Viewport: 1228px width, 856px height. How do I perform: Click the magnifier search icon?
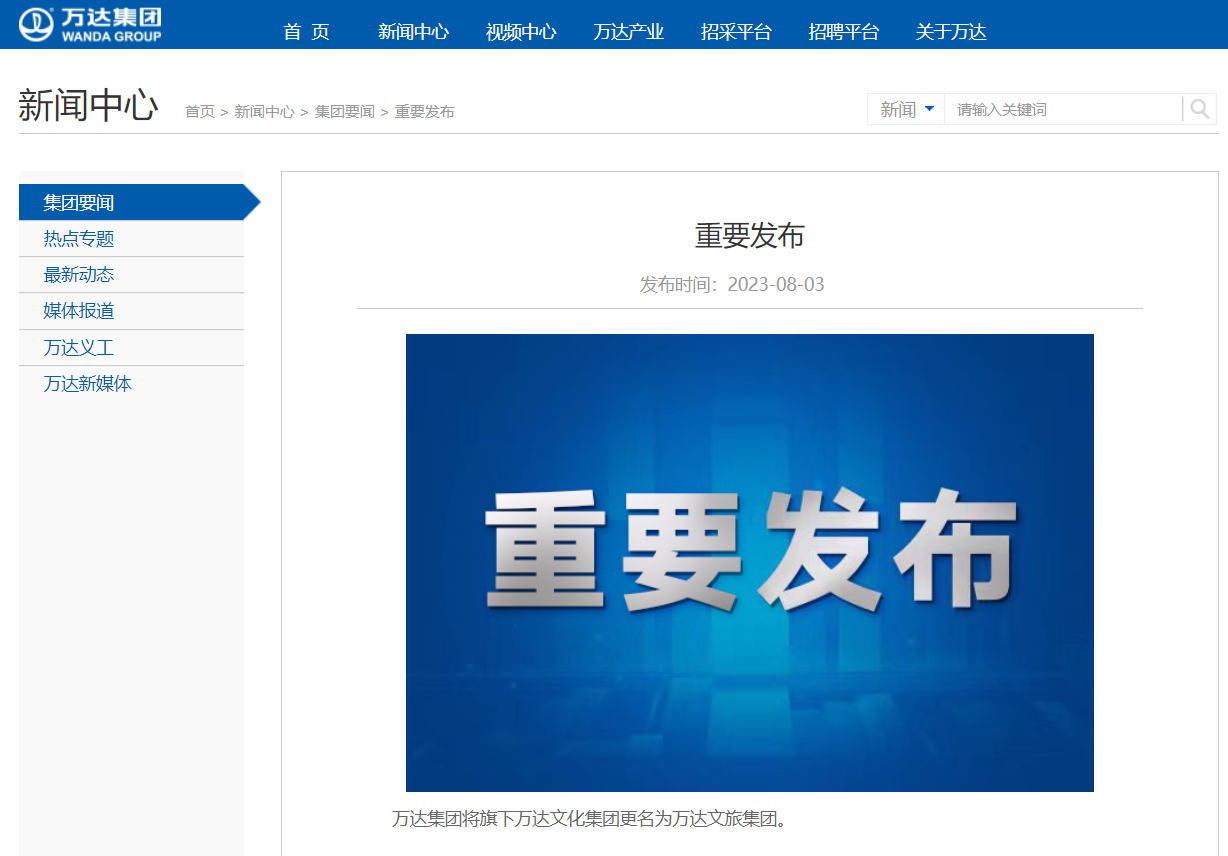1200,109
